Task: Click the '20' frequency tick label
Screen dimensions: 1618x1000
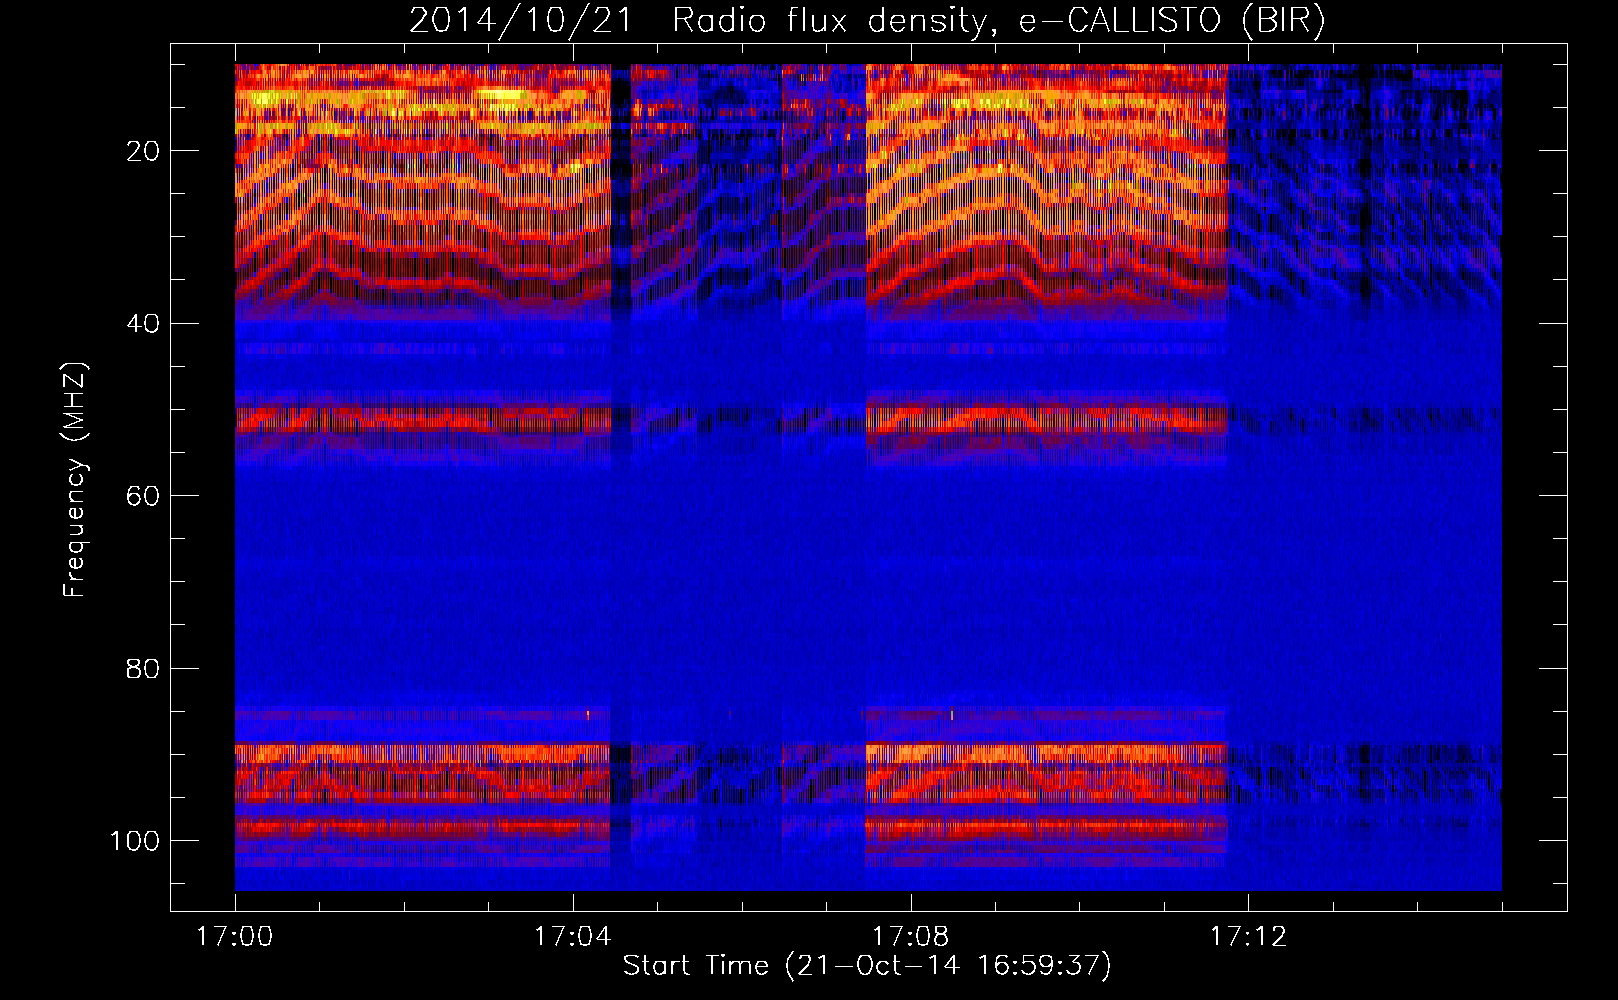Action: 144,151
